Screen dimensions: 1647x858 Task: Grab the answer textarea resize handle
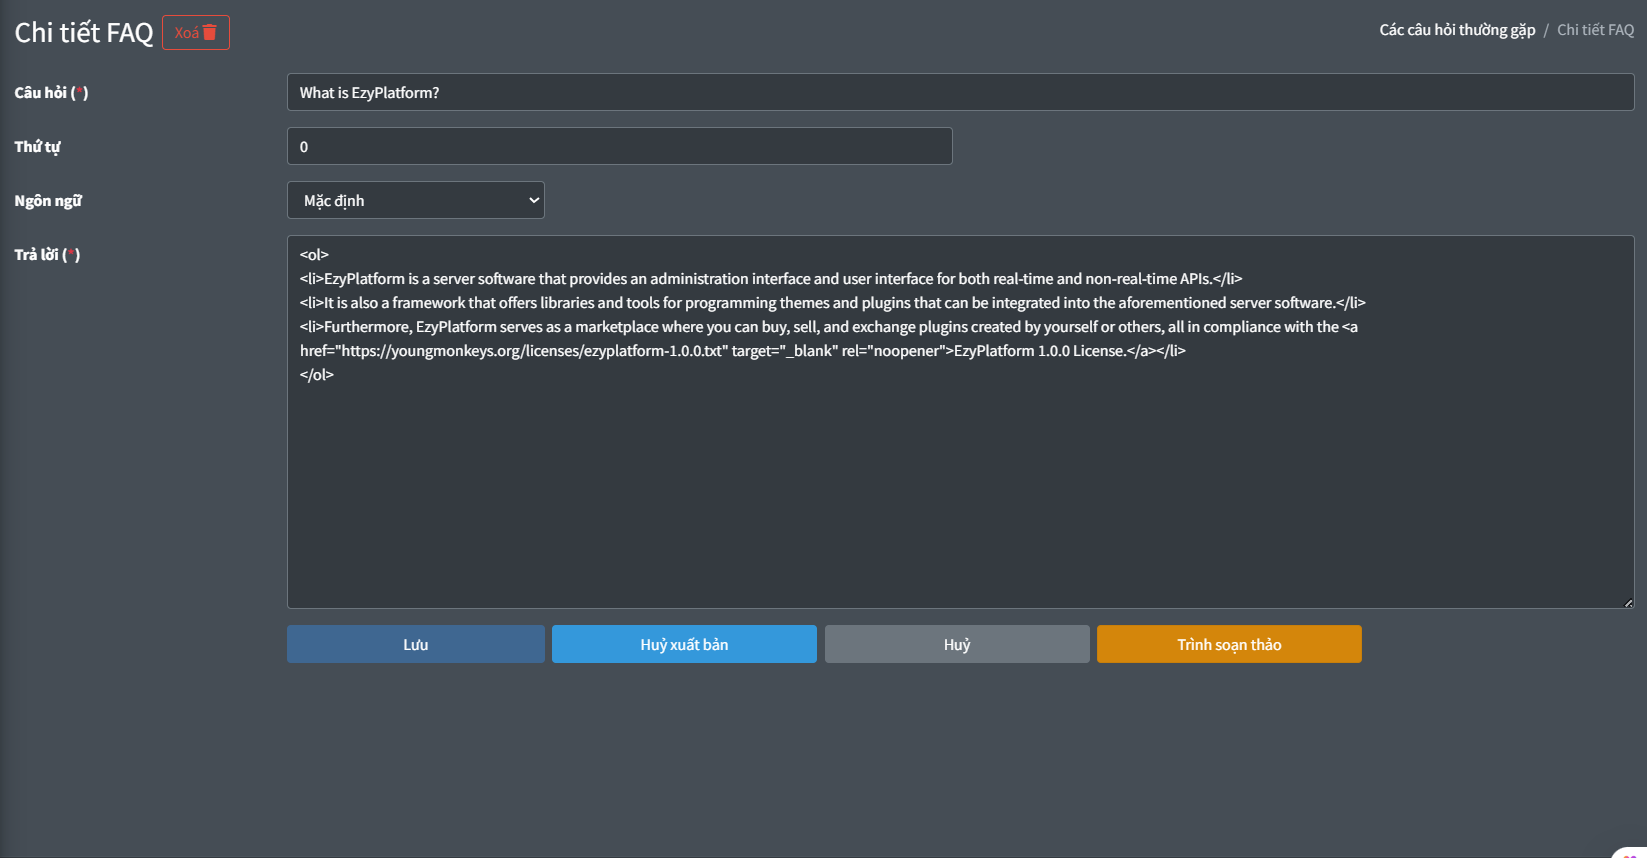pyautogui.click(x=1628, y=602)
